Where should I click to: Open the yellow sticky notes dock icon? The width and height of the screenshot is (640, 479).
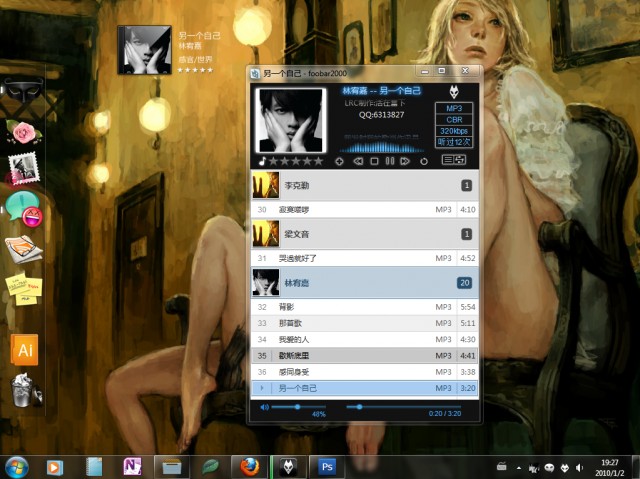point(24,288)
